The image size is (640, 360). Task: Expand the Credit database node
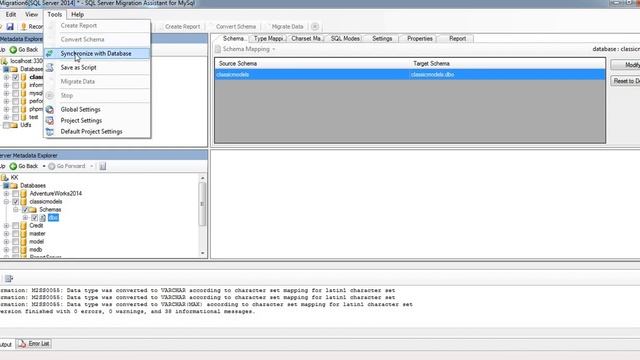(6, 225)
